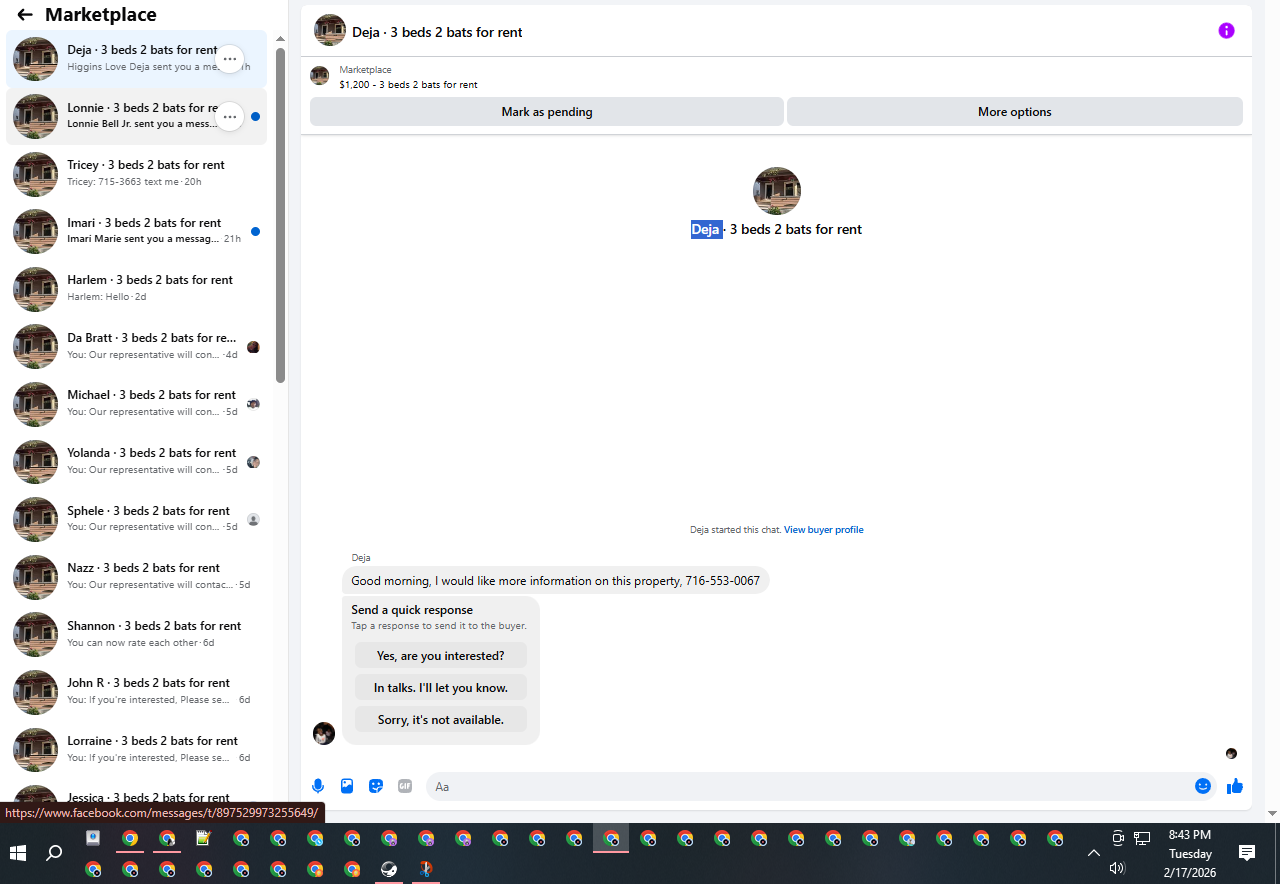Open John R's conversation
1280x884 pixels.
tap(136, 691)
